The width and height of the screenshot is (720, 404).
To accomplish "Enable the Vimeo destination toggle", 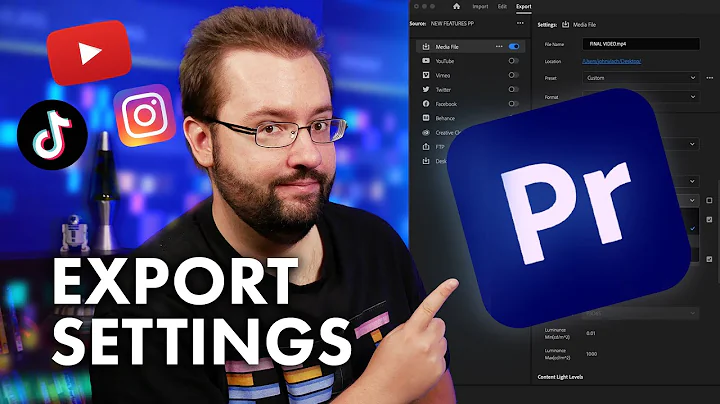I will point(513,75).
